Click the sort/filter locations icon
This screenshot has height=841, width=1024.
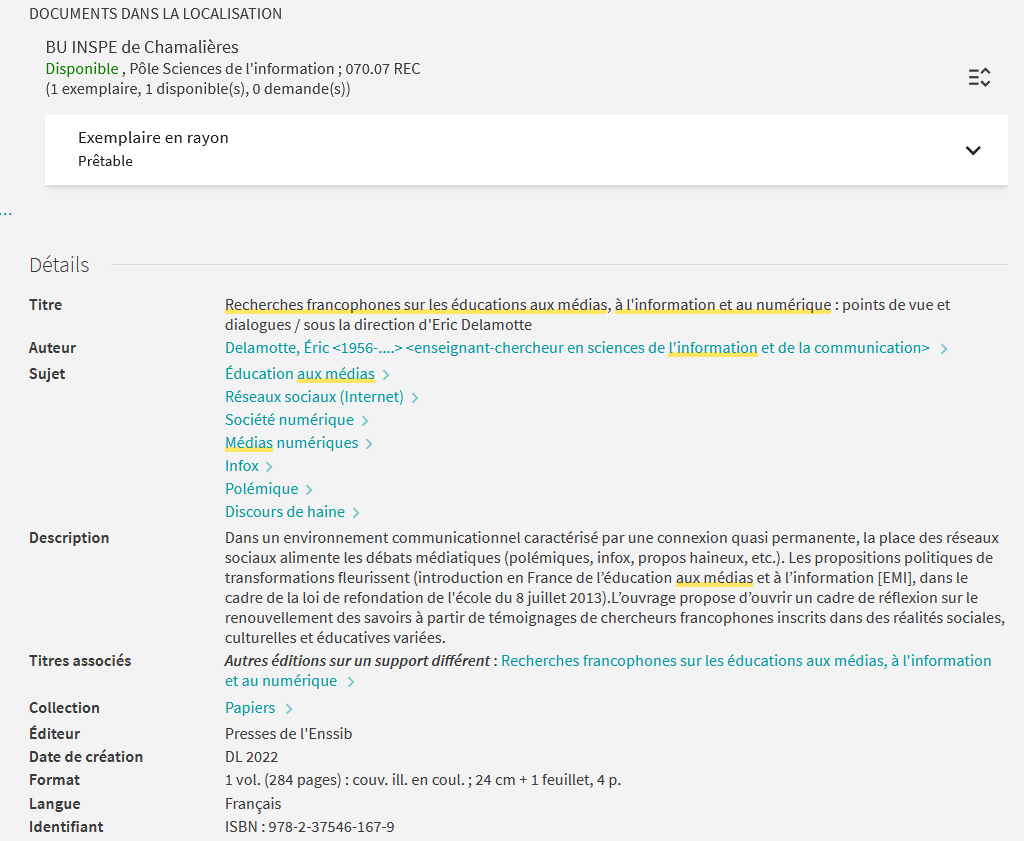pos(979,78)
